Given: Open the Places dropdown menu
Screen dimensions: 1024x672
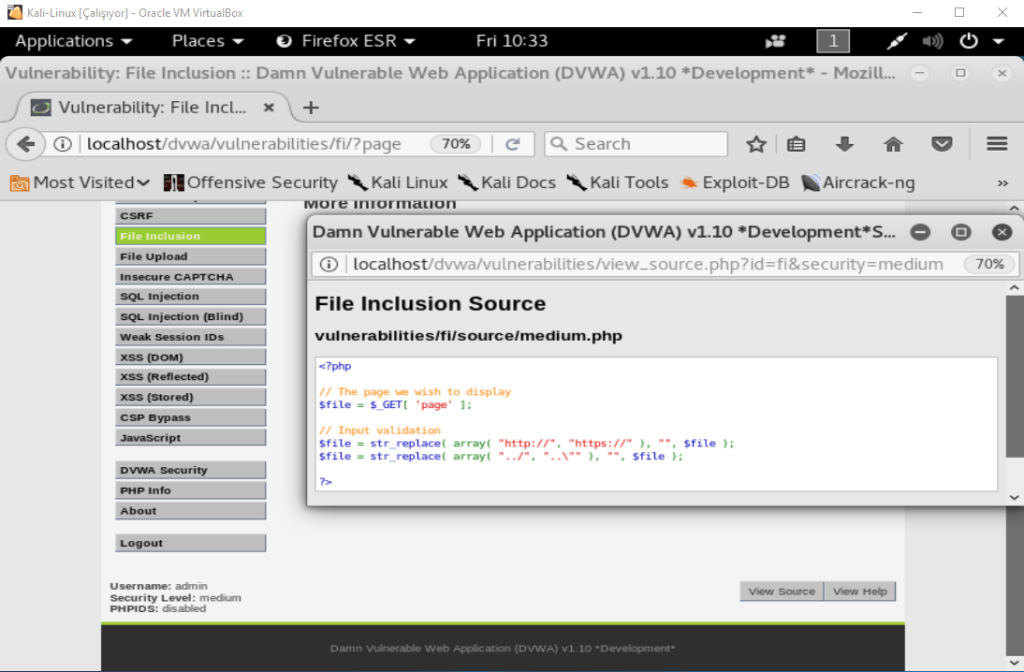Looking at the screenshot, I should [x=208, y=41].
